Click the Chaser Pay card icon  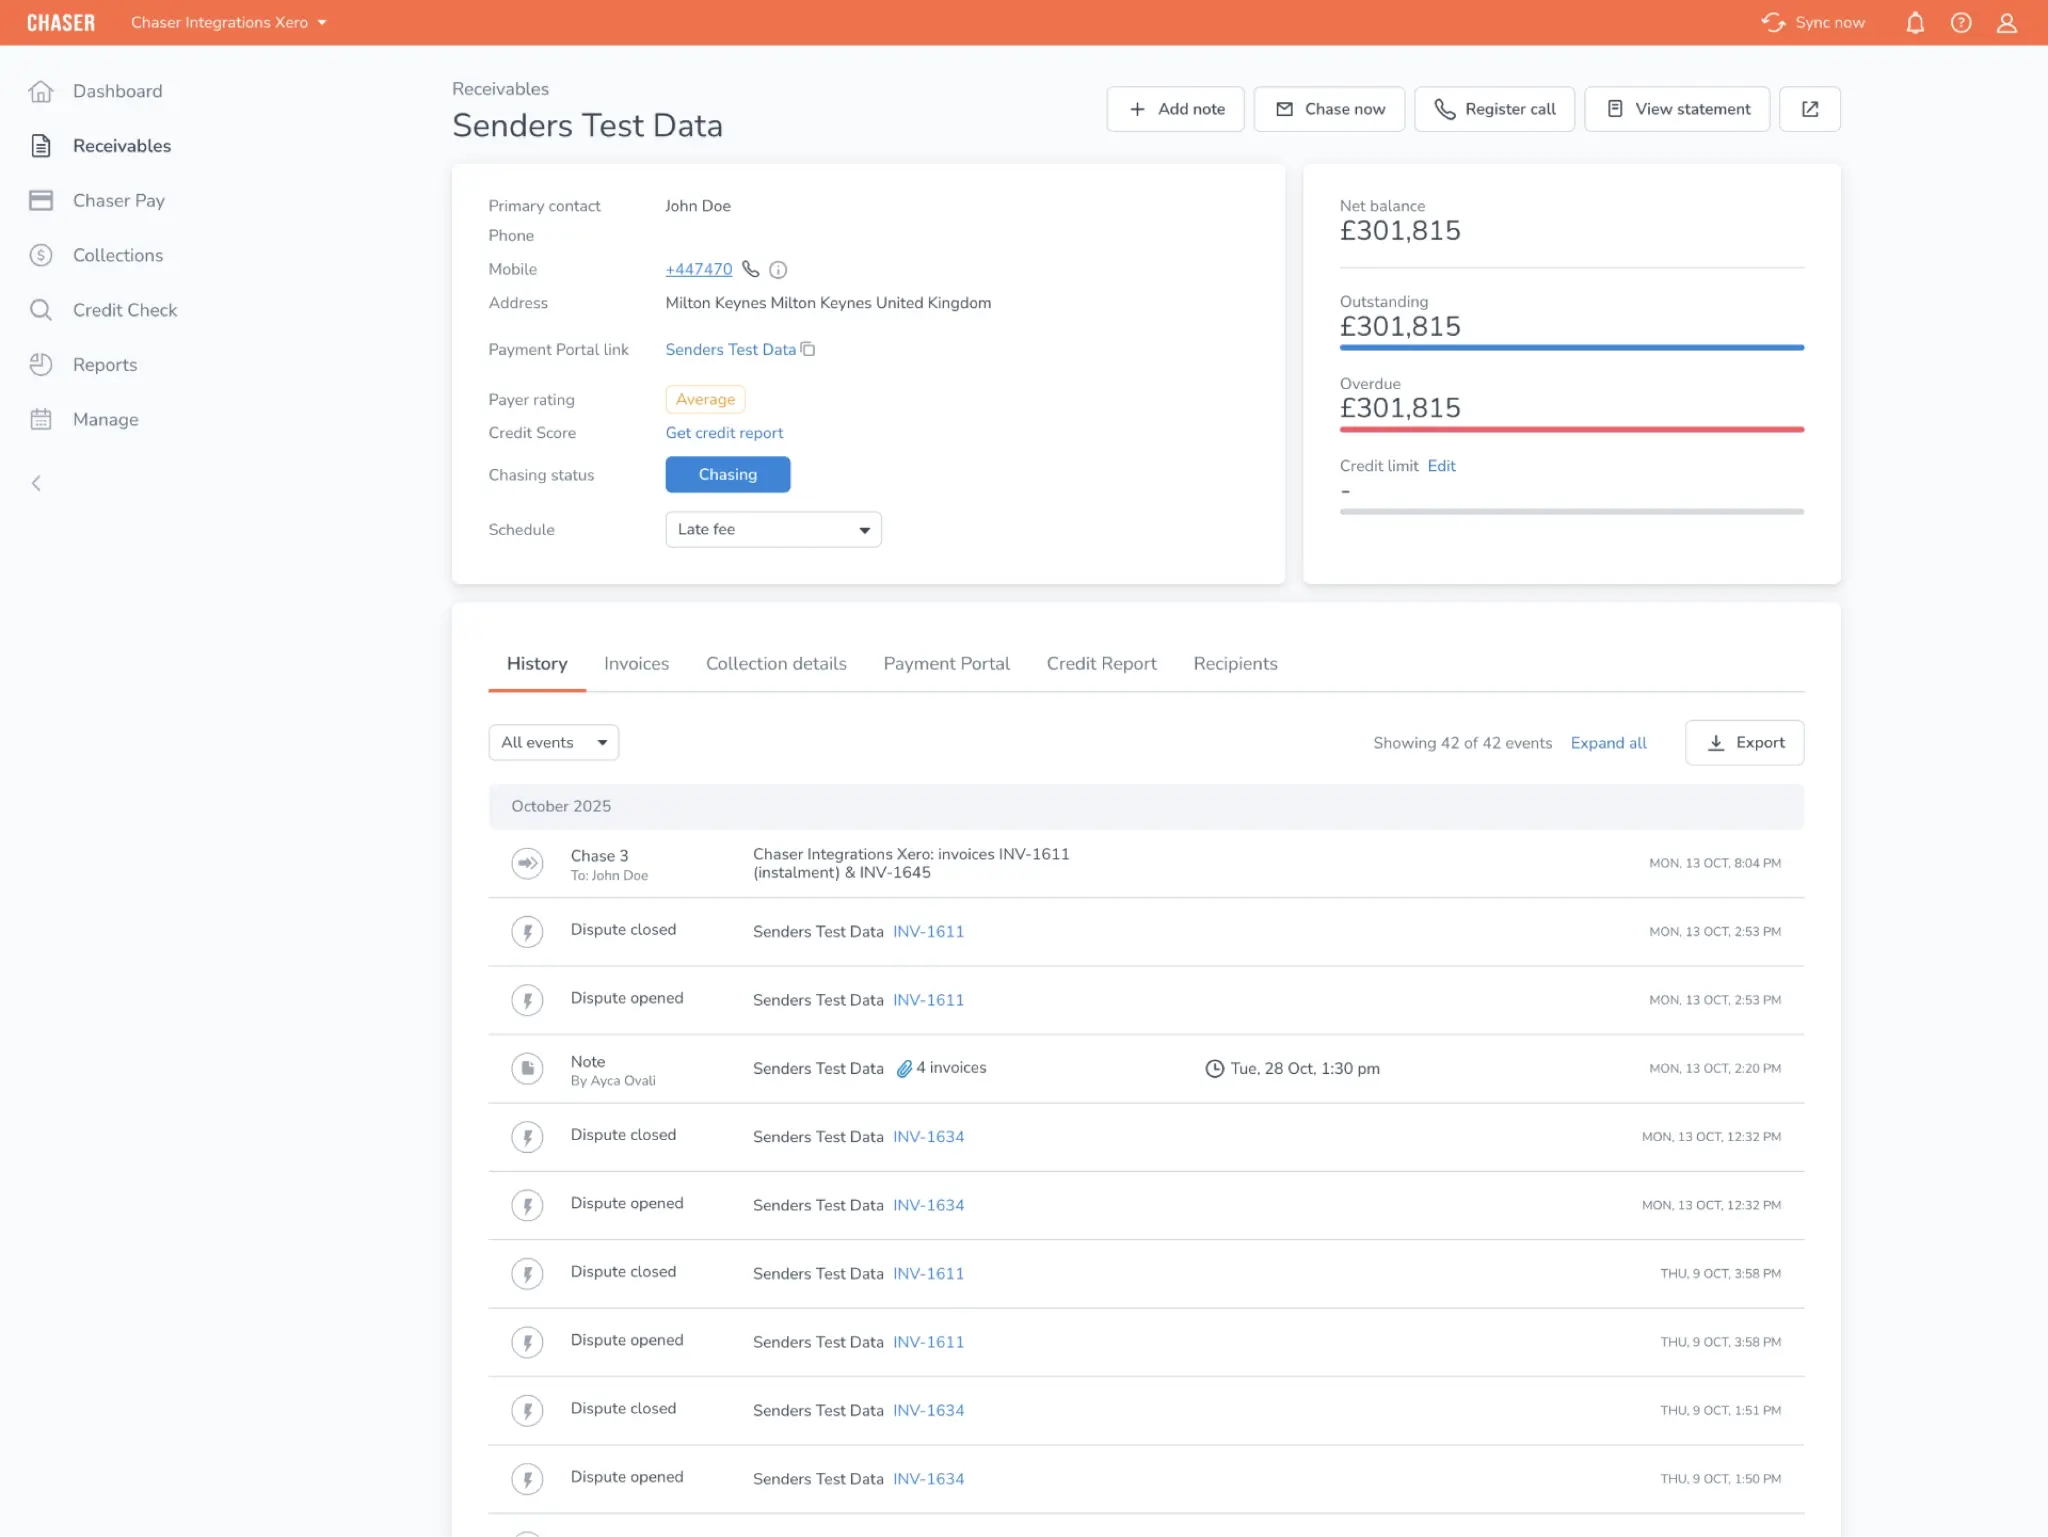[41, 200]
